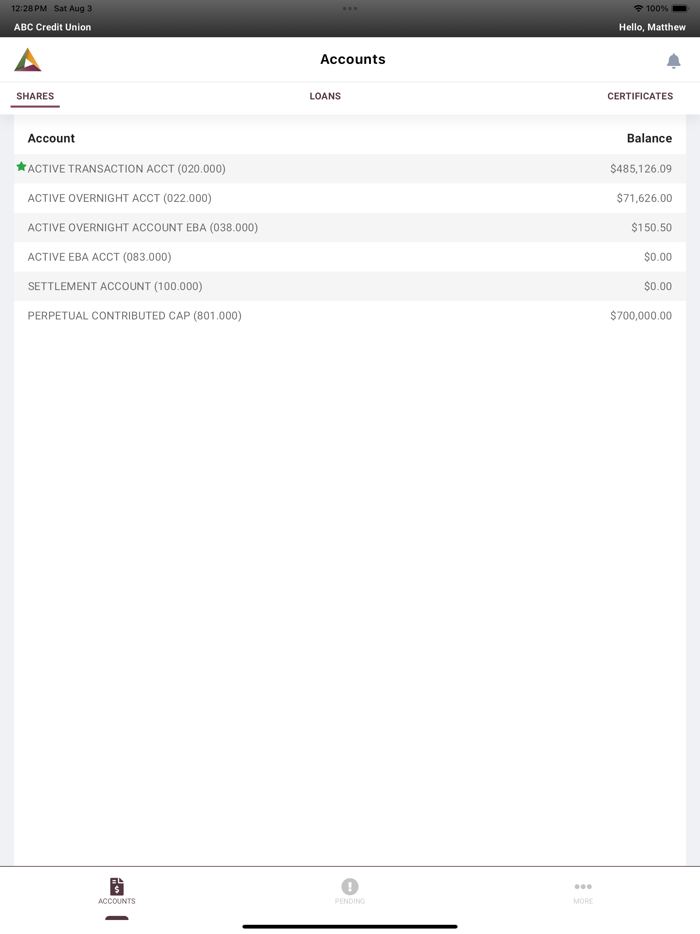700x934 pixels.
Task: Select the Accounts icon in bottom navigation
Action: [117, 891]
